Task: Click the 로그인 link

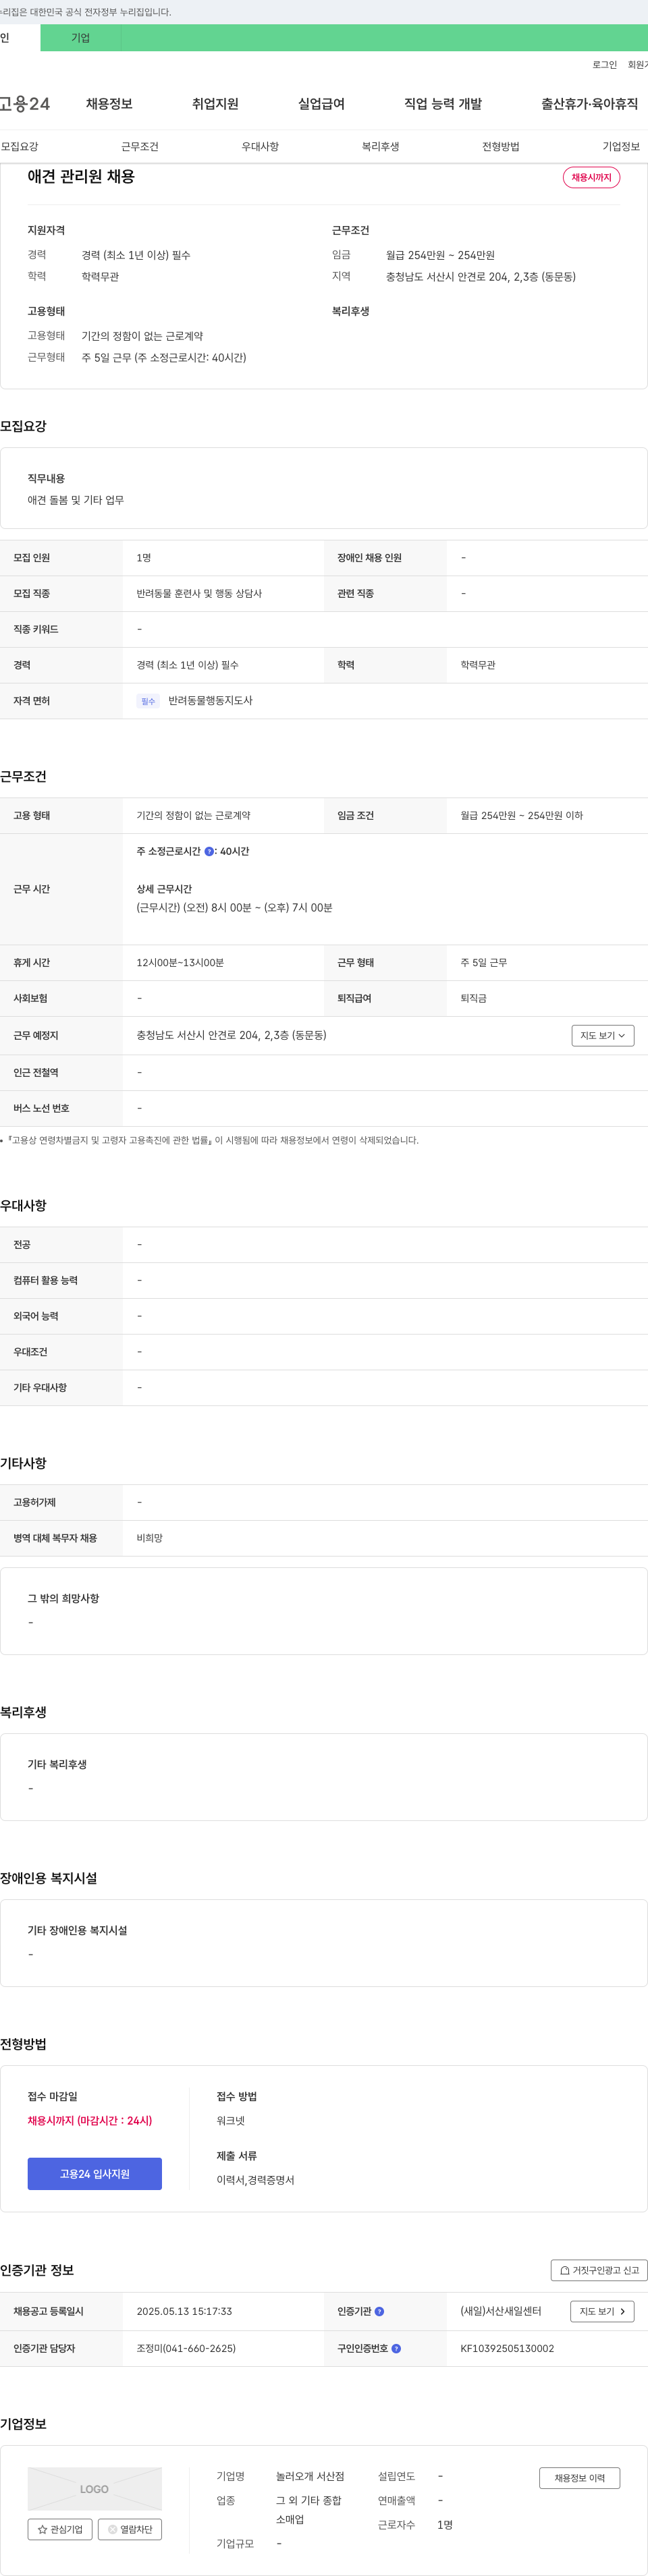Action: click(604, 65)
